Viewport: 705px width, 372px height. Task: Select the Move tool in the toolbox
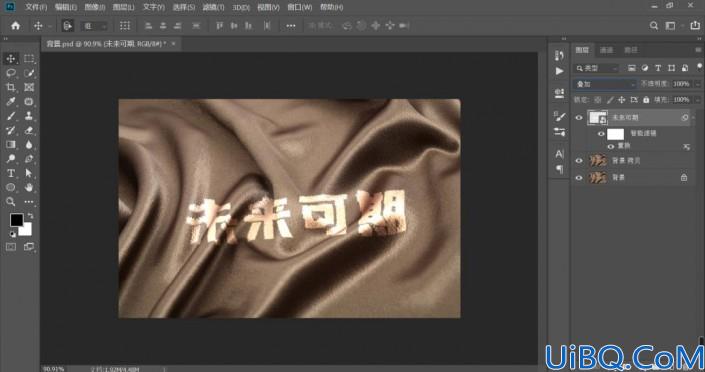click(x=11, y=58)
